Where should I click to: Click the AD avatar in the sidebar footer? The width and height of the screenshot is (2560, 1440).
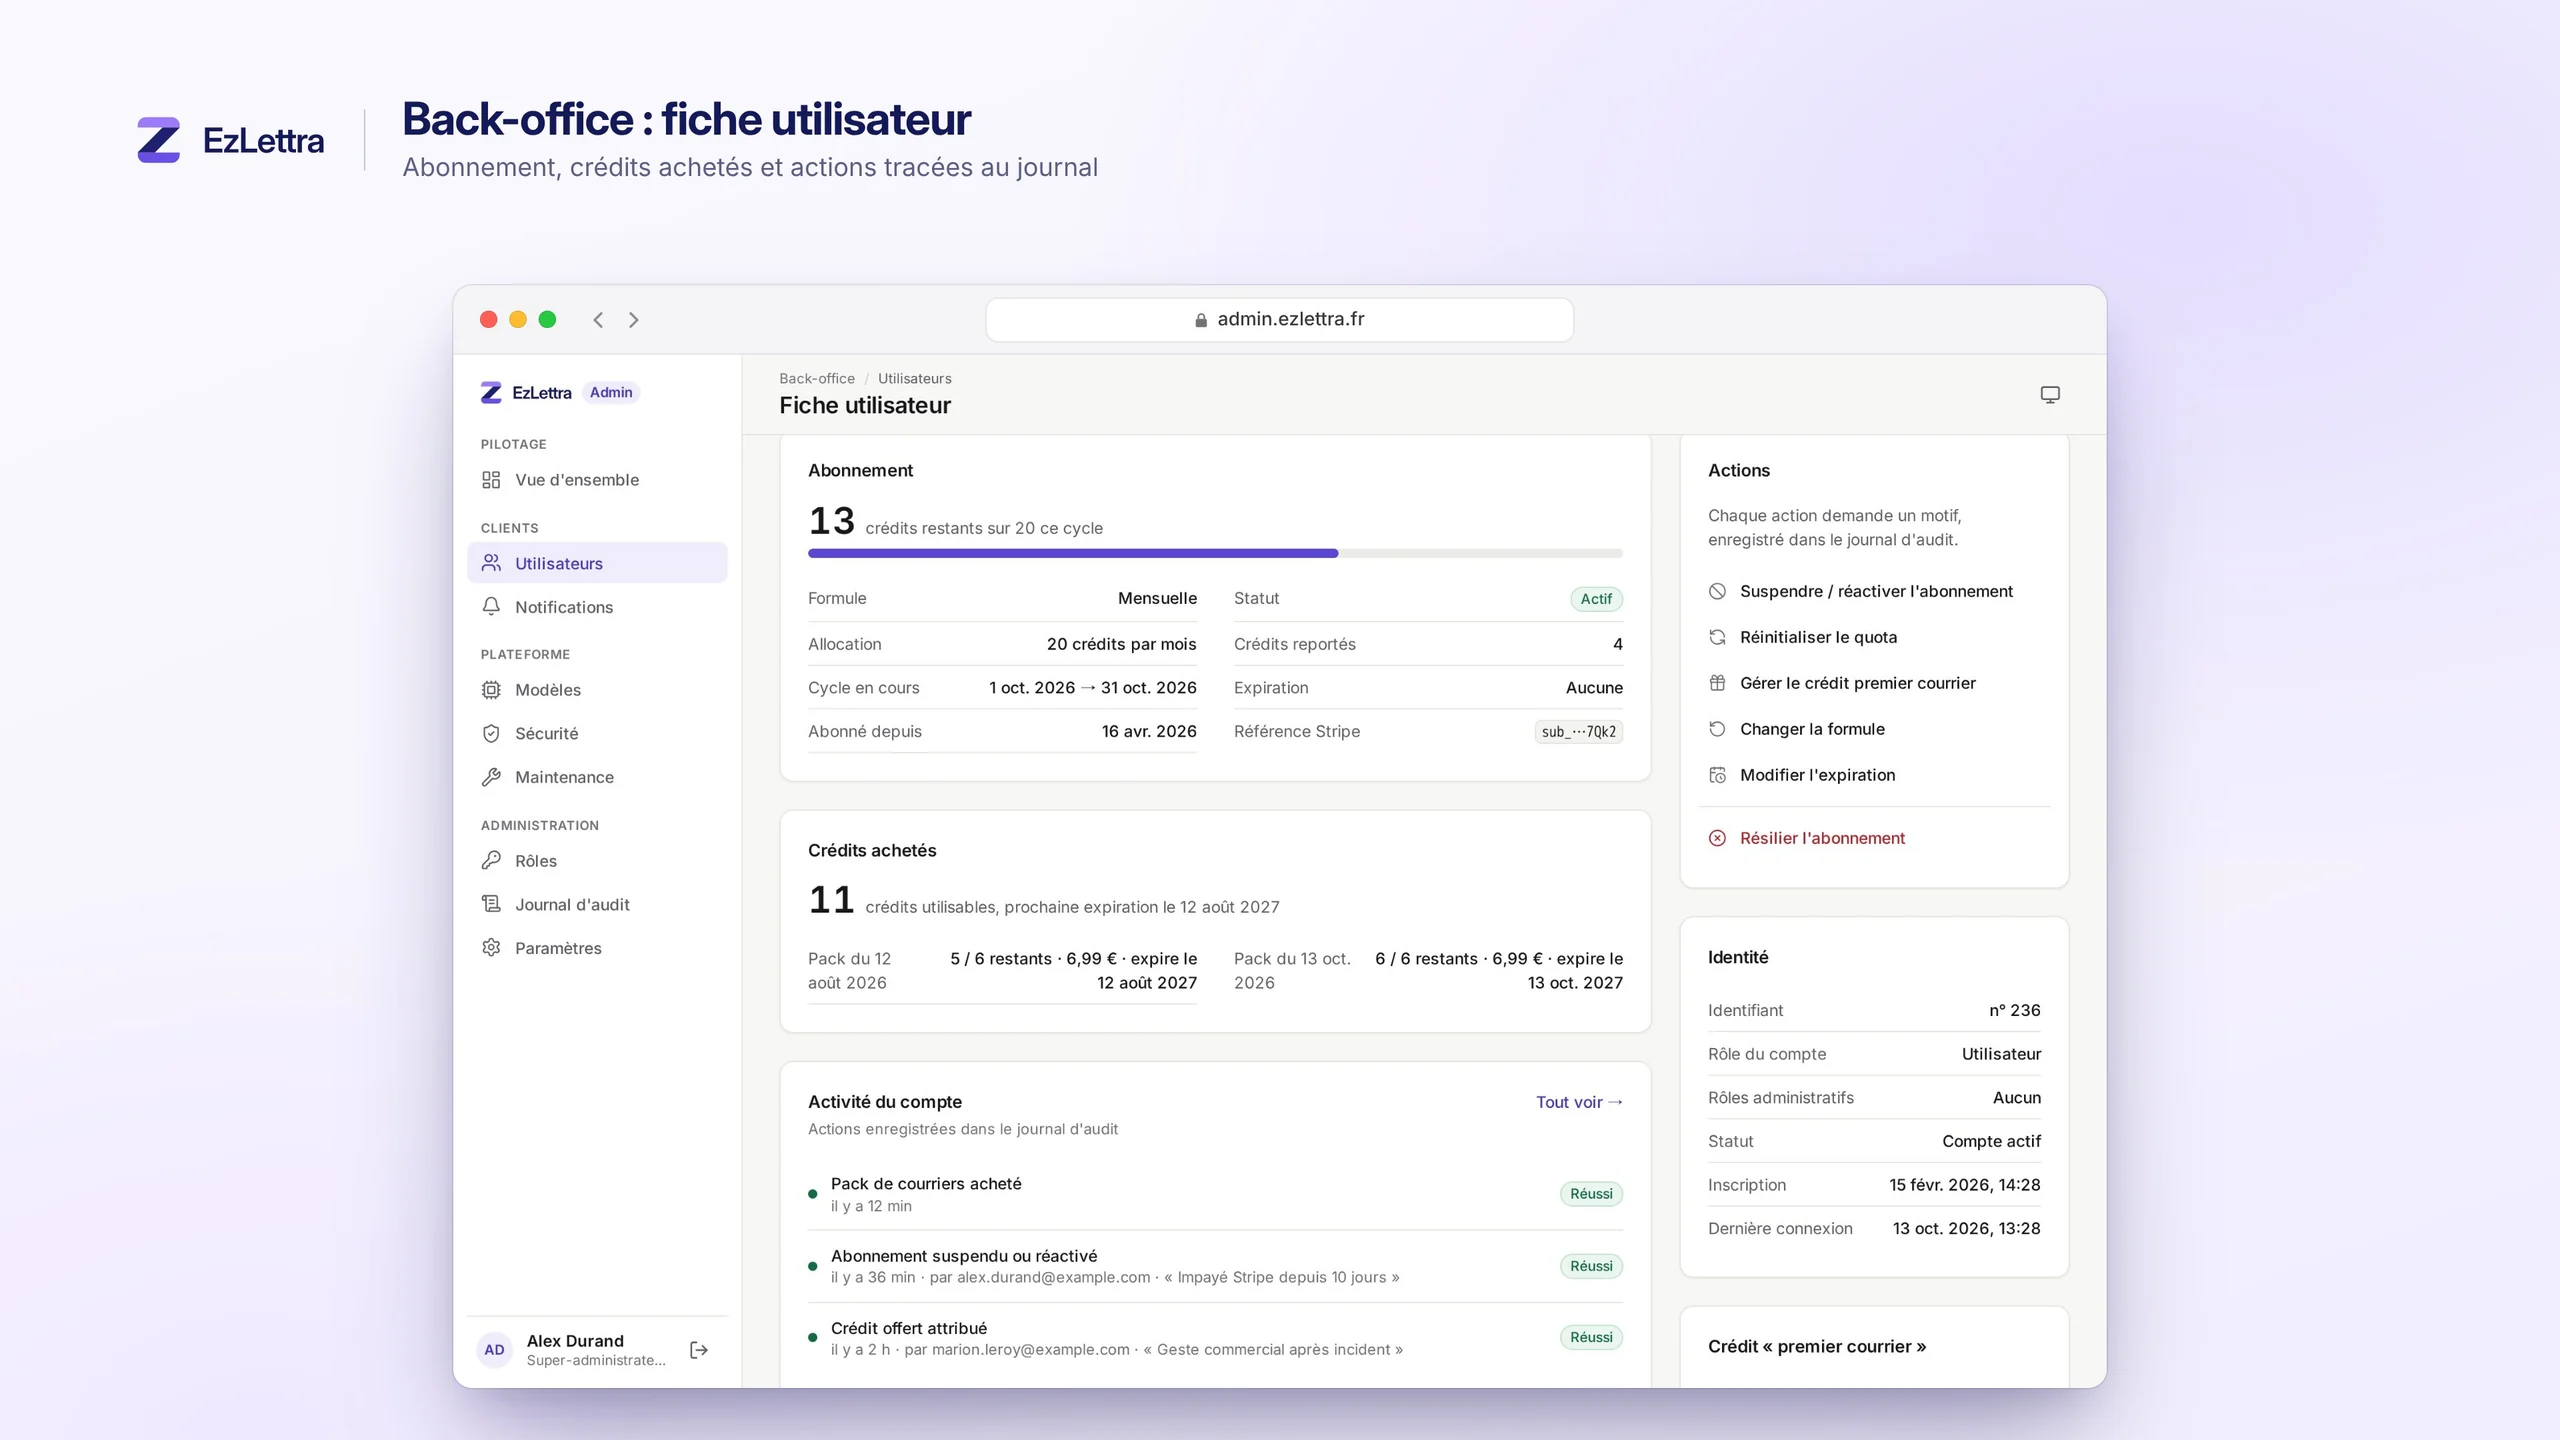[494, 1350]
